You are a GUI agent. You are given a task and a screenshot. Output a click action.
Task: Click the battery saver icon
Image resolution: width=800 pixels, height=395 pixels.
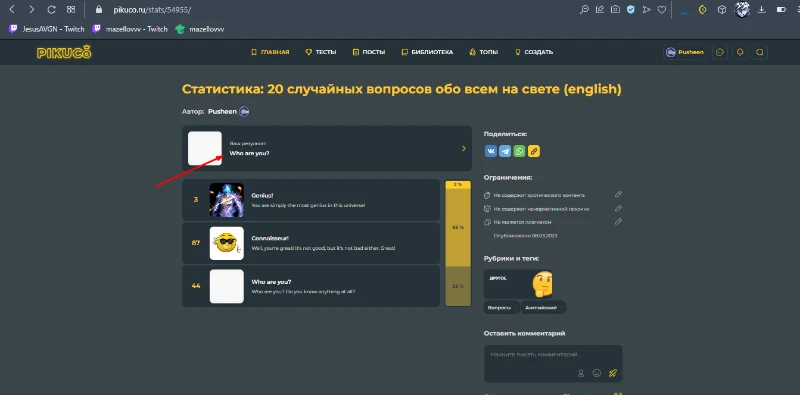tap(781, 10)
